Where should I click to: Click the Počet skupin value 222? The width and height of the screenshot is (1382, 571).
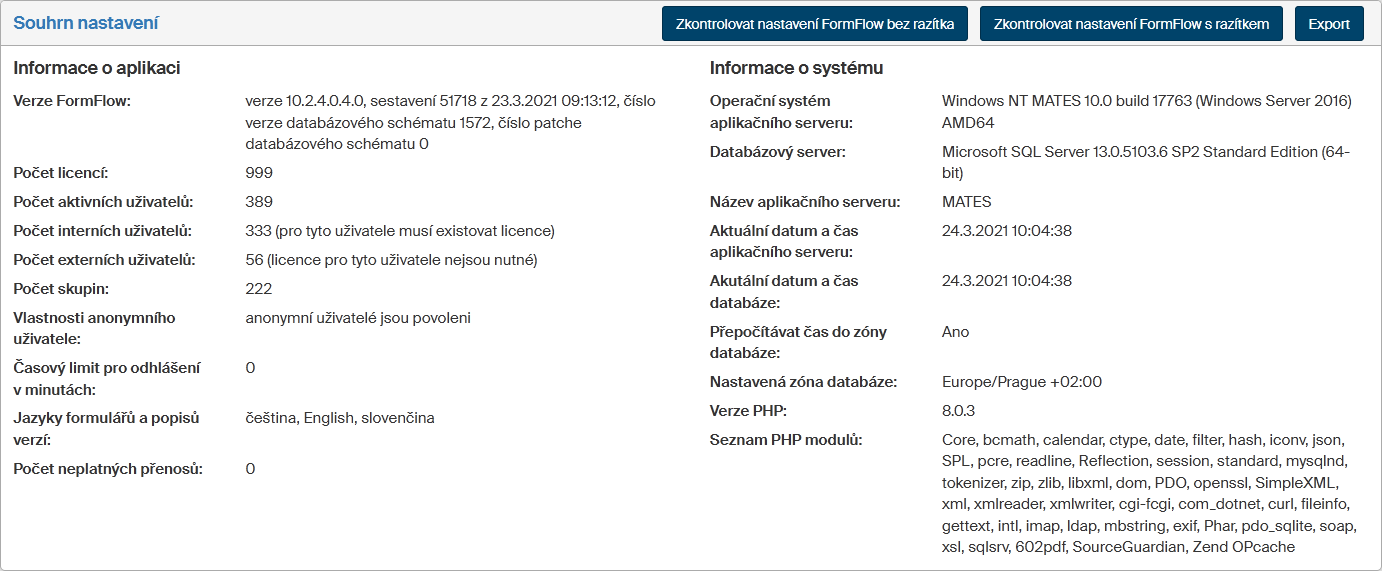coord(259,289)
